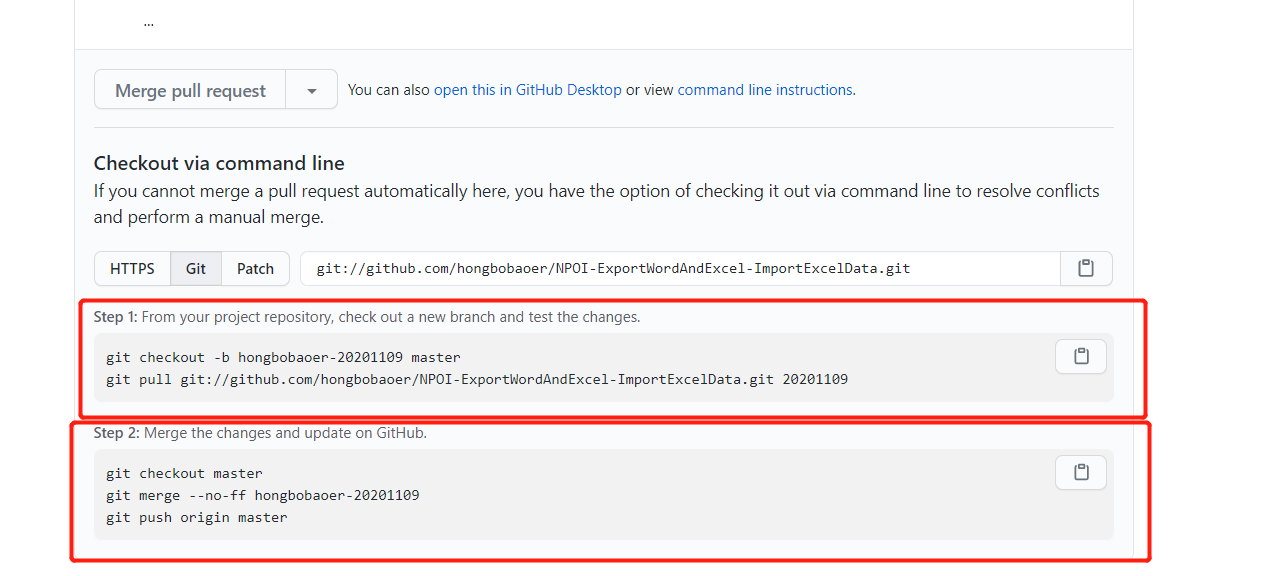Click the dropdown beside Merge pull request
The height and width of the screenshot is (576, 1262).
click(x=311, y=89)
